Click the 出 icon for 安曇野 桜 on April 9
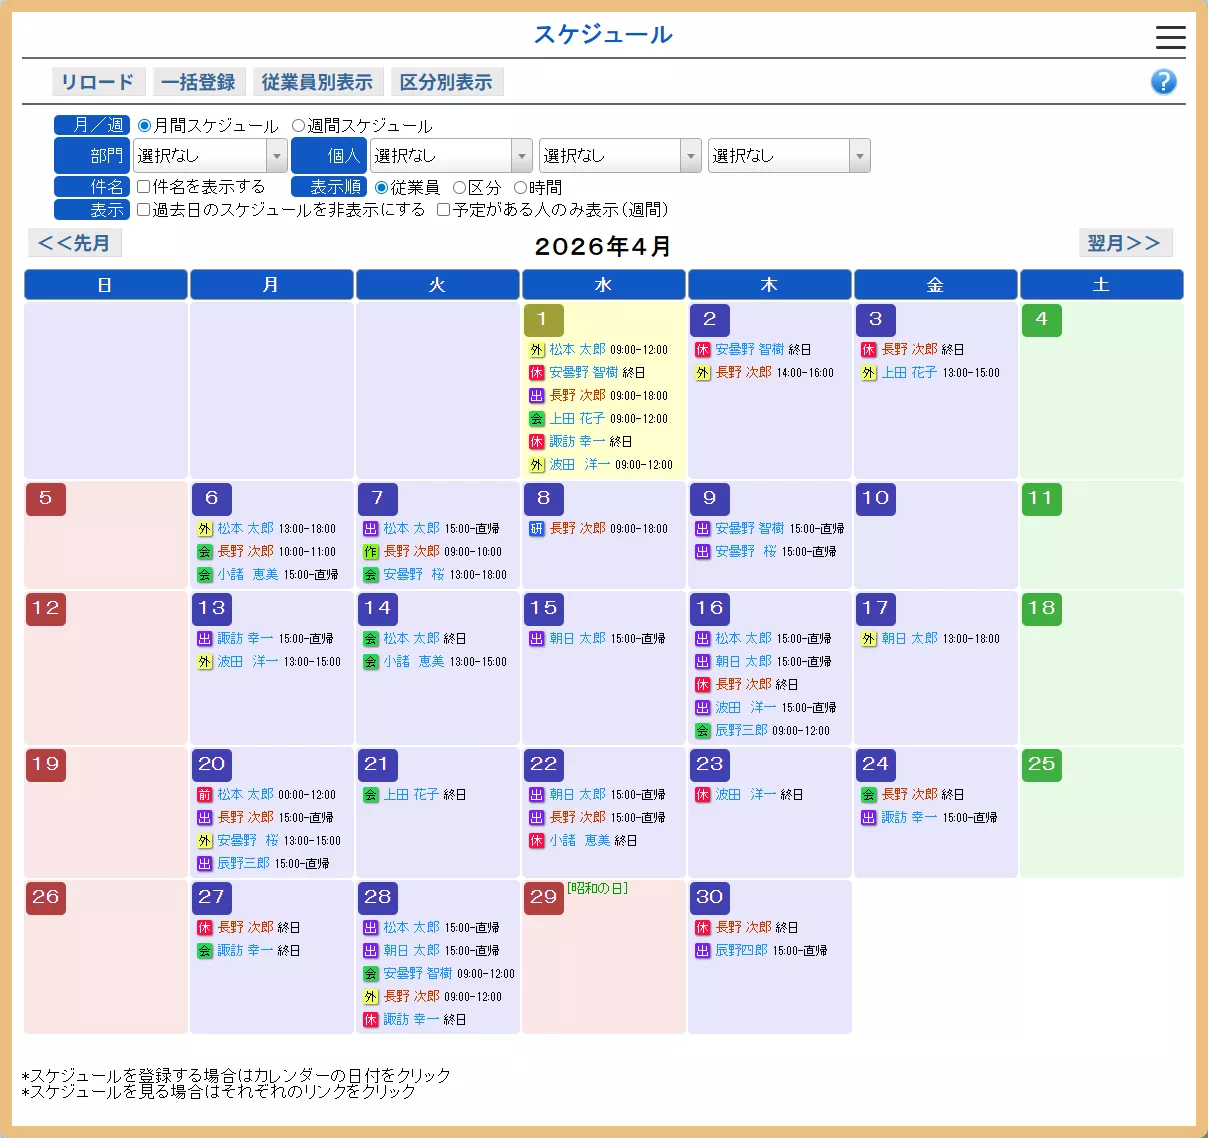Screen dimensions: 1208x1138 click(x=703, y=552)
